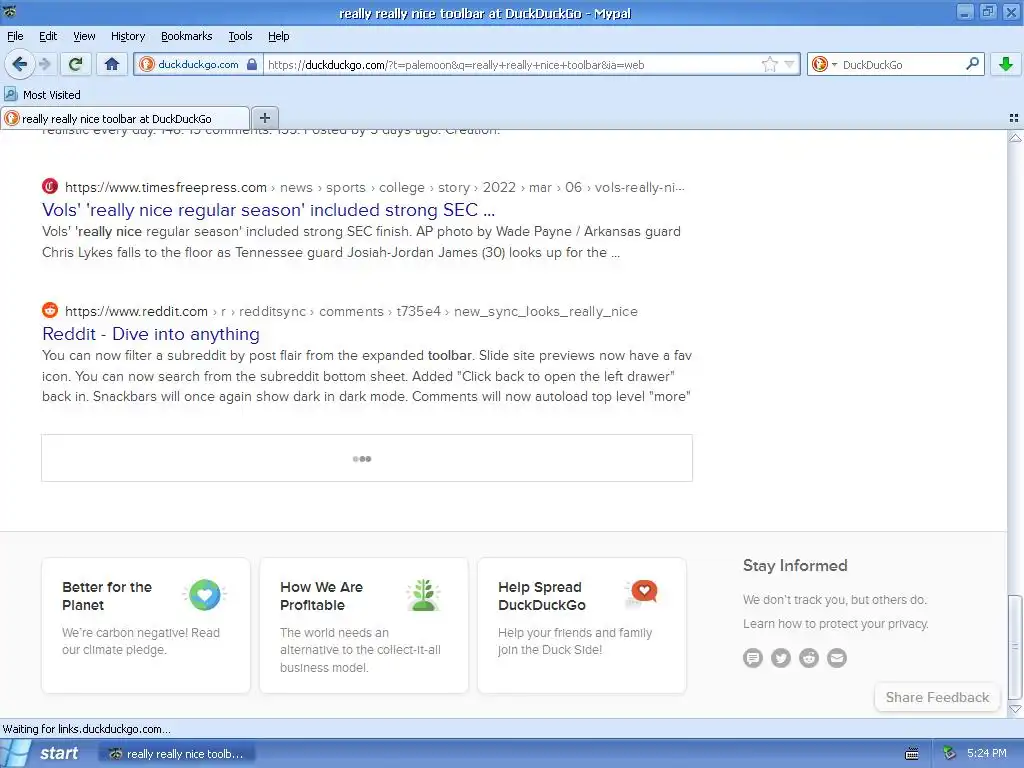Click the lock icon in address bar

click(251, 64)
